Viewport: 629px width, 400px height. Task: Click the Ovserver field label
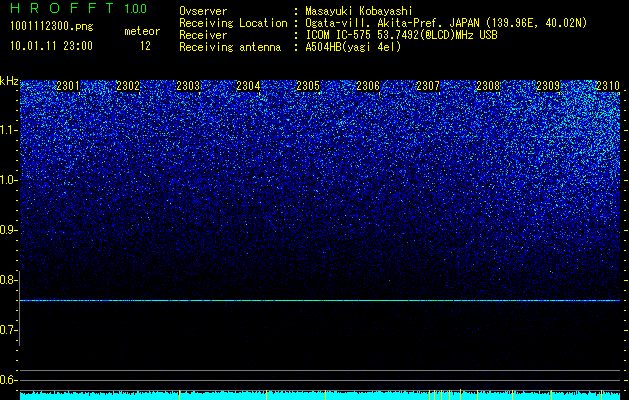coord(203,11)
